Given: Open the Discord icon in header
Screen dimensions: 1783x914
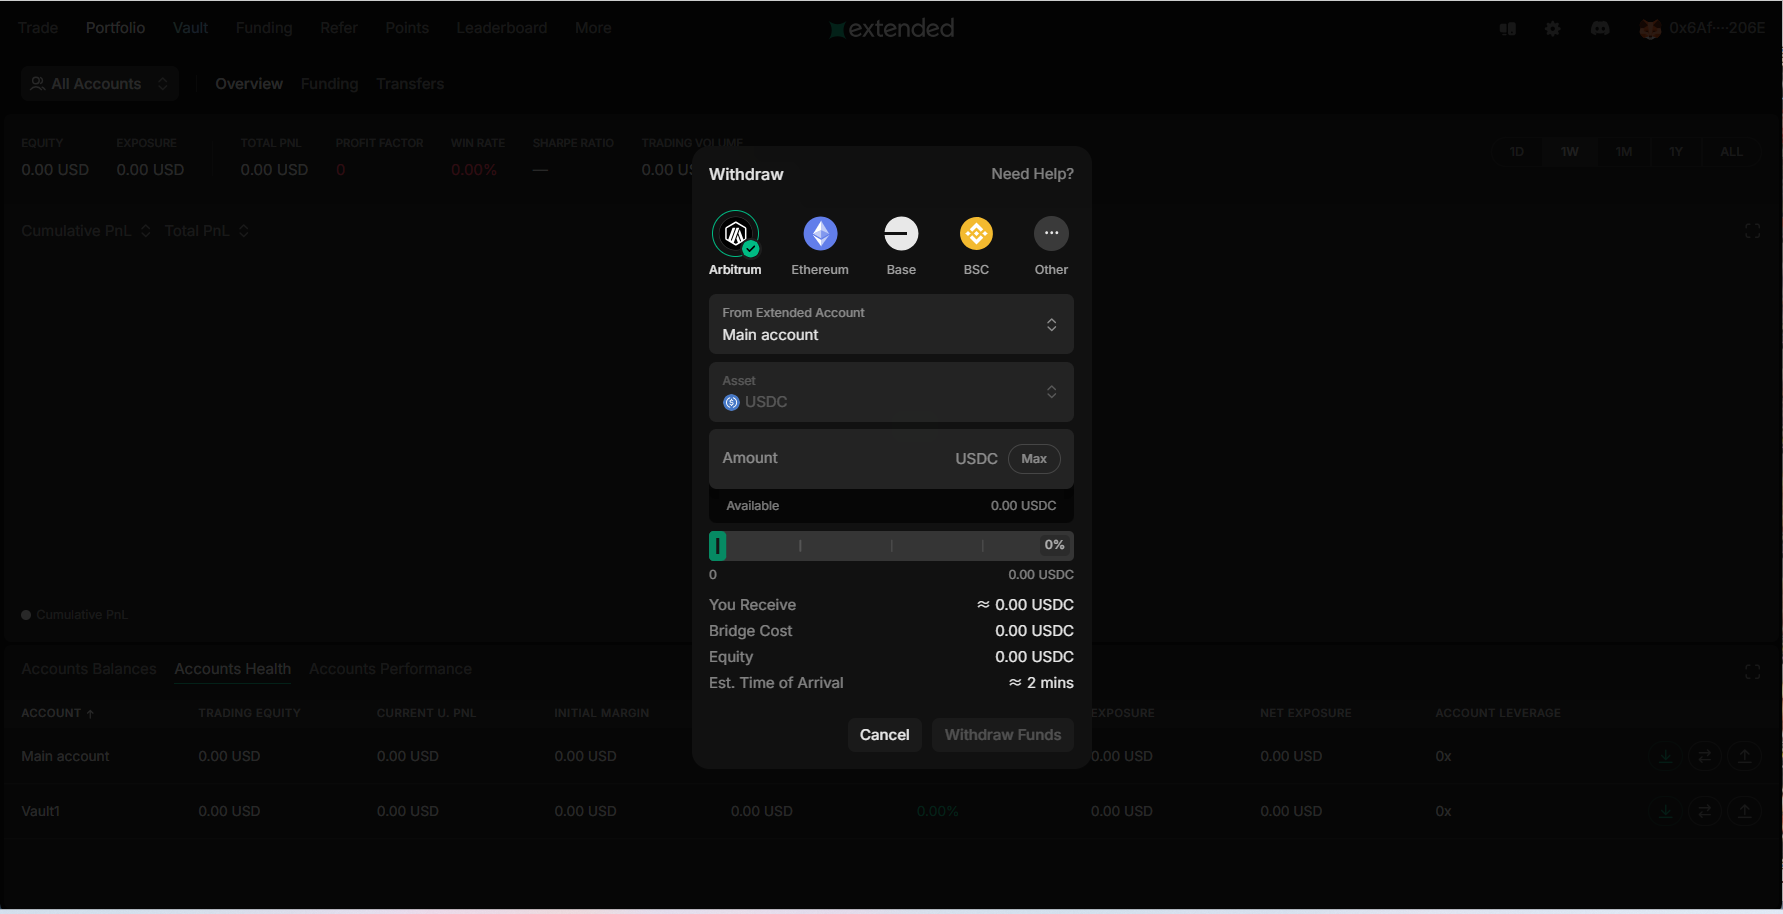Looking at the screenshot, I should click(x=1600, y=29).
